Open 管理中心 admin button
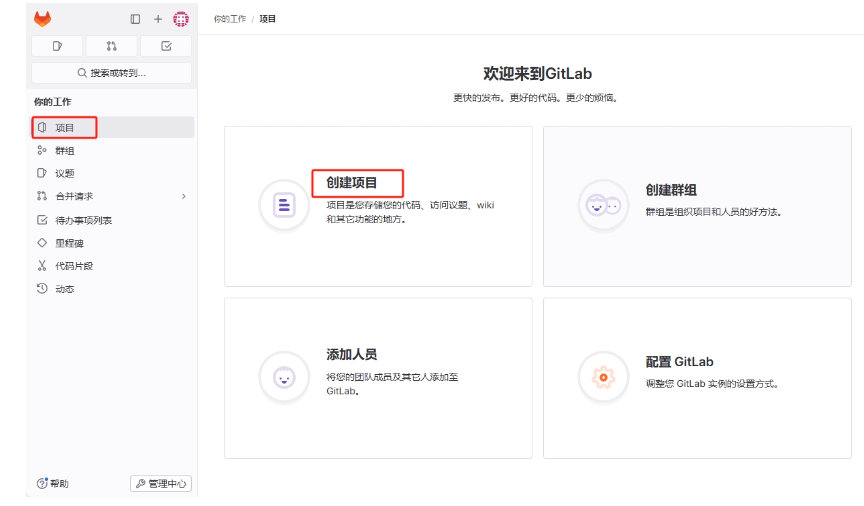 click(161, 483)
